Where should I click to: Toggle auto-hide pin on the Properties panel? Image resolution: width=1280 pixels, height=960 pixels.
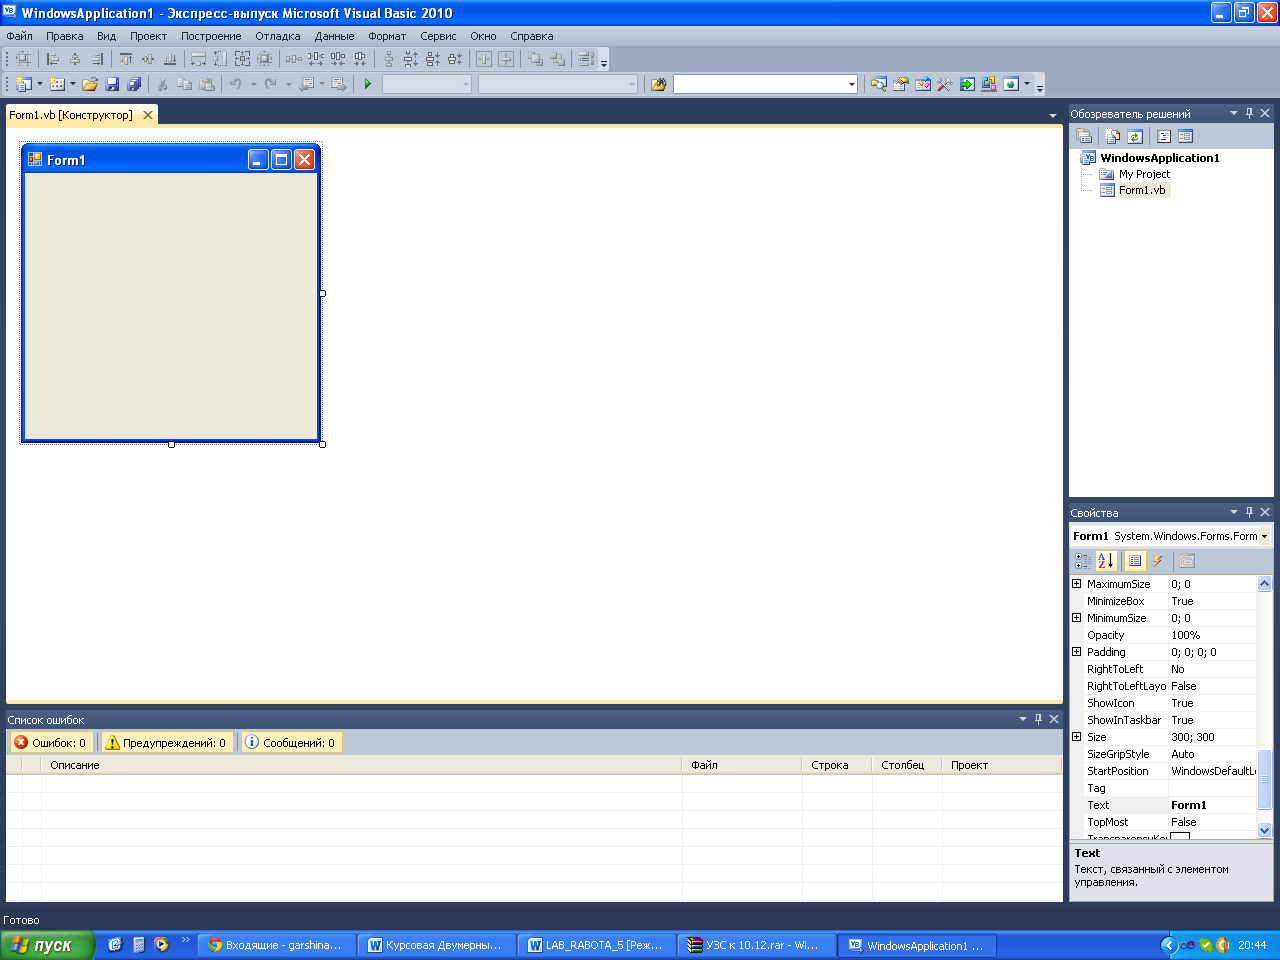coord(1249,512)
